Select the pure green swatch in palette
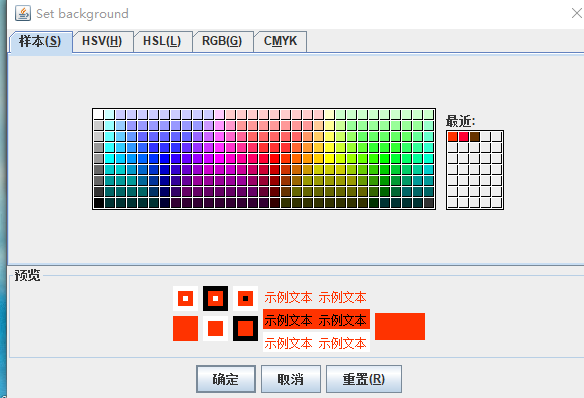Screen dimensions: 584x398 click(385, 159)
